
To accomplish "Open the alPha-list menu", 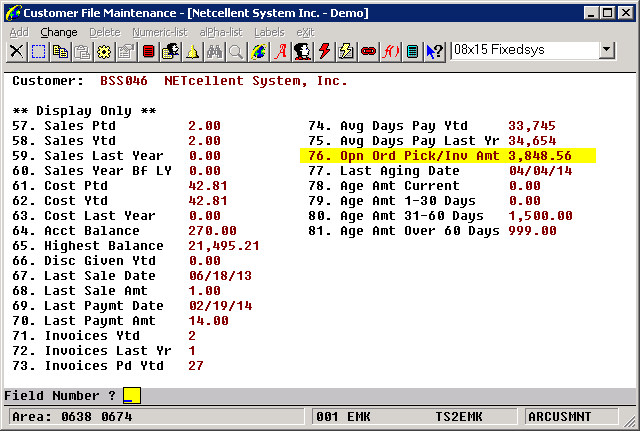I will (x=221, y=32).
